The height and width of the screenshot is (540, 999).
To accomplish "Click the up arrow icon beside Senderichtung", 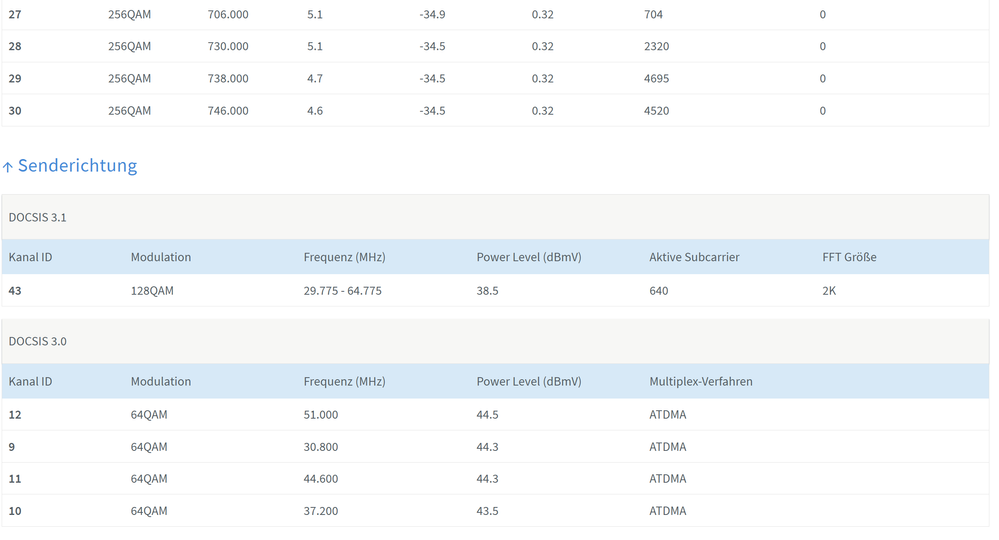I will click(x=8, y=167).
